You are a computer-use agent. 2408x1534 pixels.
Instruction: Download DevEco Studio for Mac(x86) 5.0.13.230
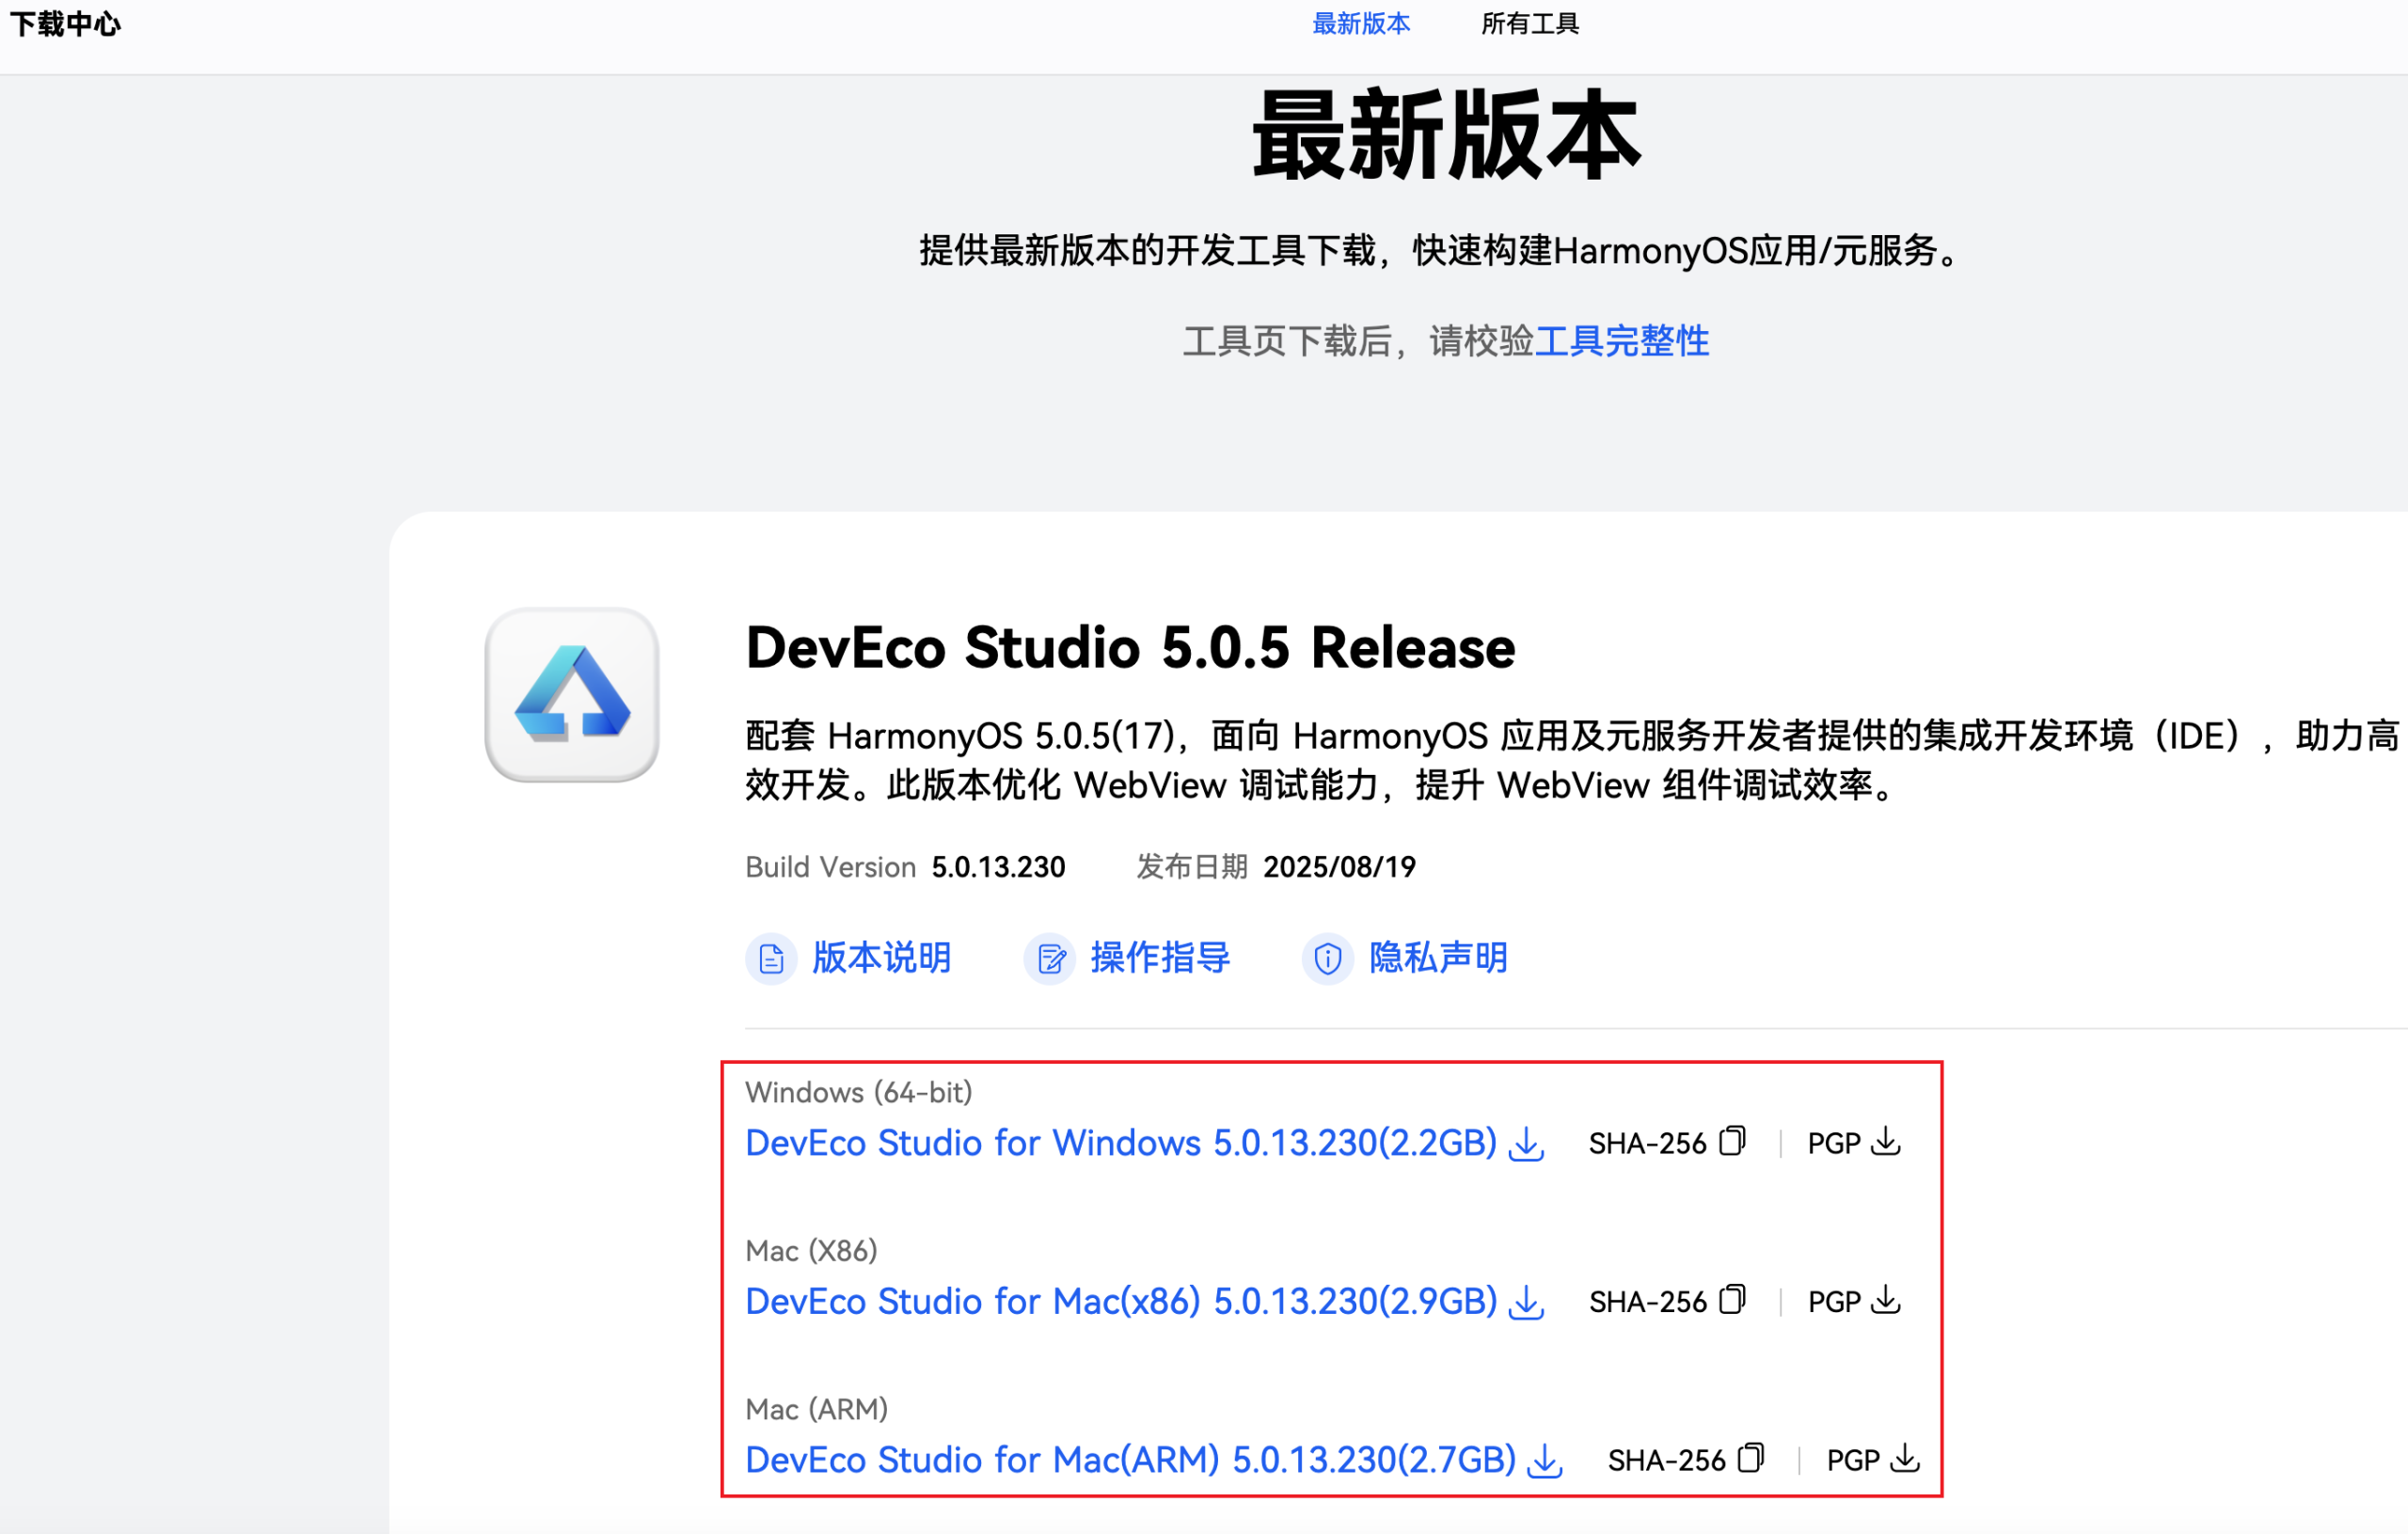(1120, 1302)
